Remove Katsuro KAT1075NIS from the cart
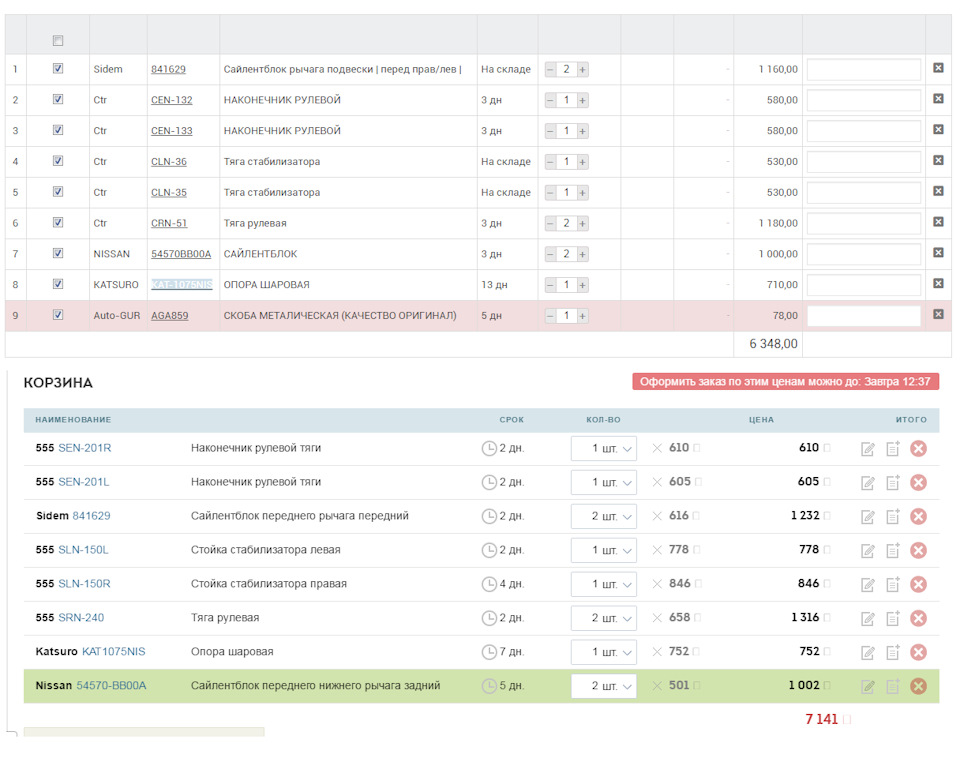Image resolution: width=960 pixels, height=758 pixels. click(918, 652)
